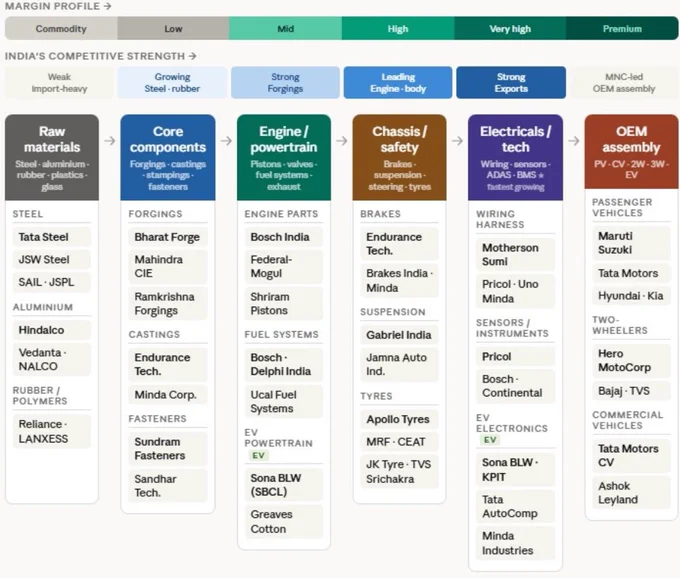Open the Core components column header
Screen dimensions: 680x578
168,157
